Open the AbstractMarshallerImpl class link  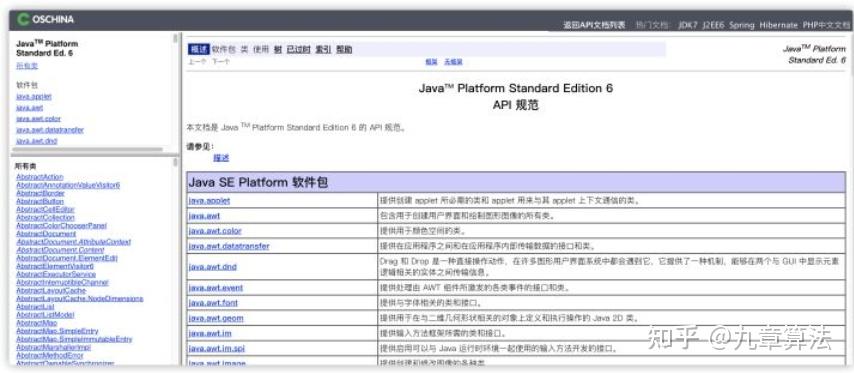pyautogui.click(x=53, y=347)
